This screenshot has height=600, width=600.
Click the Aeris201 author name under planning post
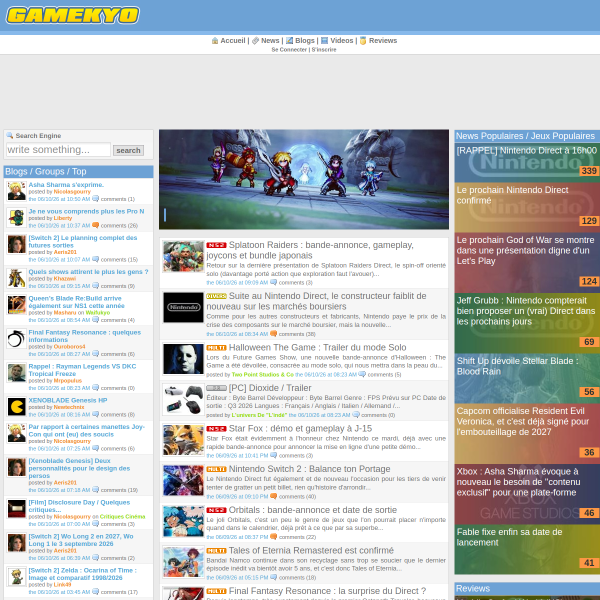tap(65, 252)
